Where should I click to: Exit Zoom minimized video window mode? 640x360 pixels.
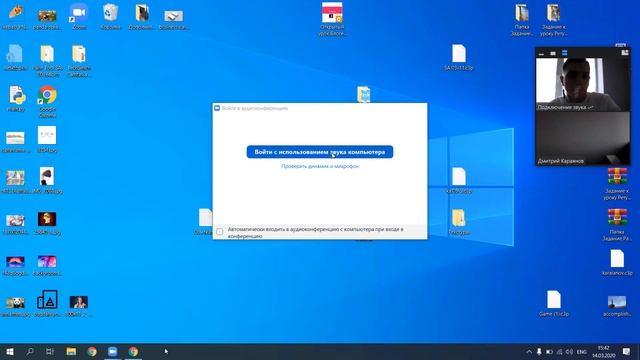(x=624, y=53)
